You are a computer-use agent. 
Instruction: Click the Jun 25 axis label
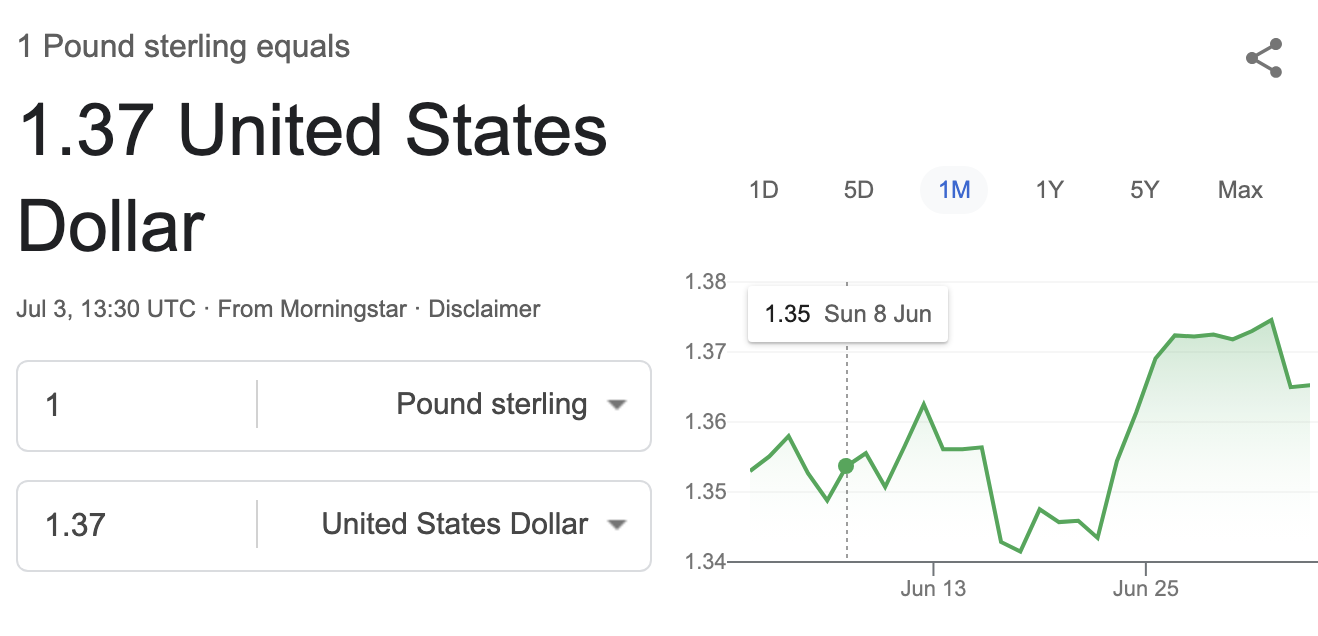coord(1145,588)
